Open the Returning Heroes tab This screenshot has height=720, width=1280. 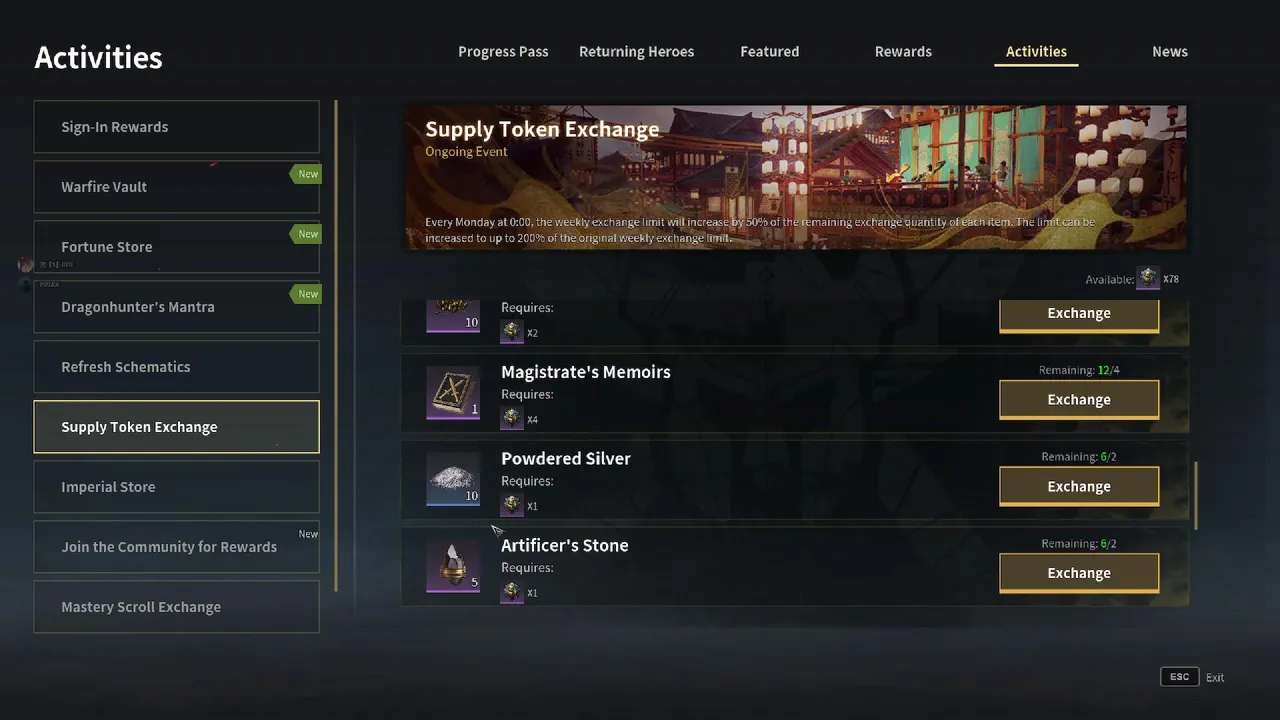click(x=636, y=52)
